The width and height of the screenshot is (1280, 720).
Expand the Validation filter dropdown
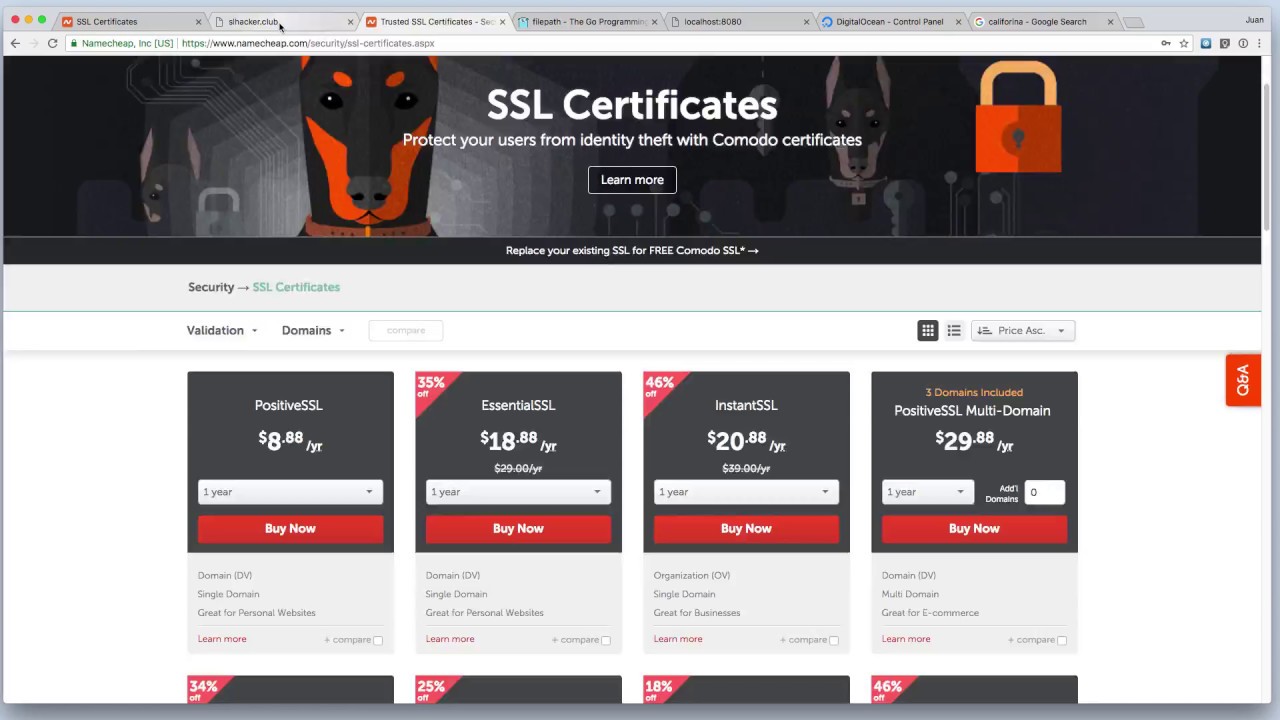(x=222, y=330)
